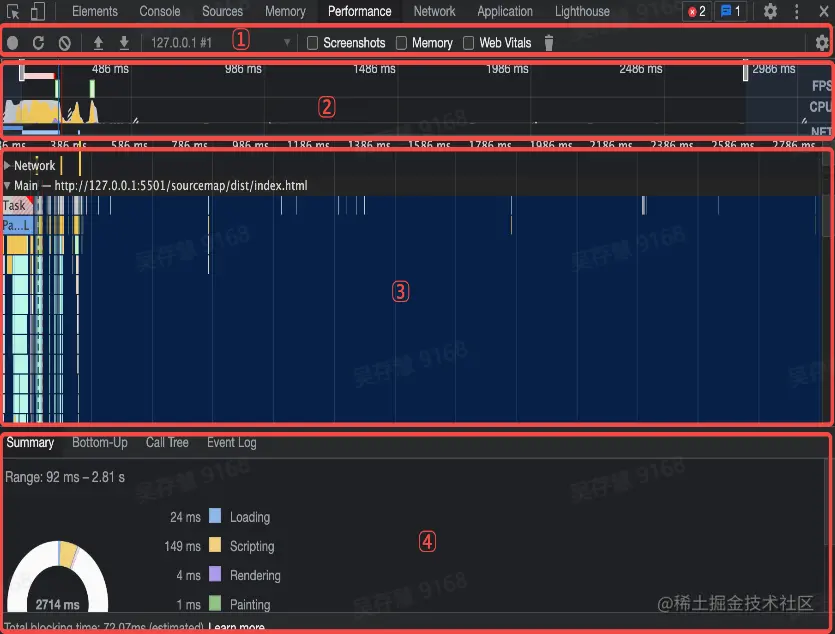Switch to the Network panel tab

[435, 11]
